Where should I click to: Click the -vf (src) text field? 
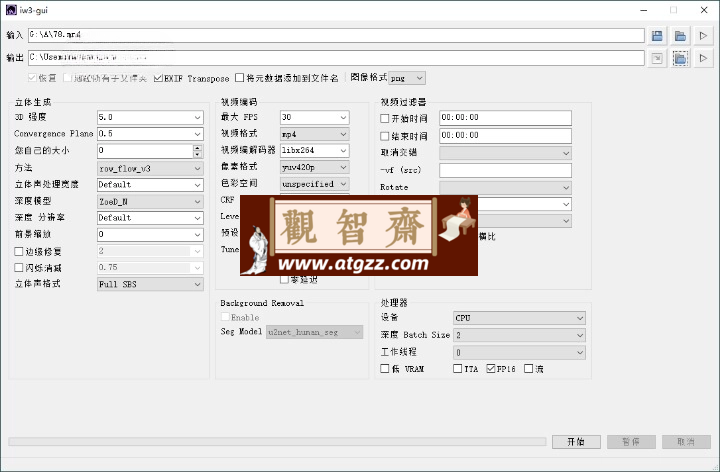[506, 170]
